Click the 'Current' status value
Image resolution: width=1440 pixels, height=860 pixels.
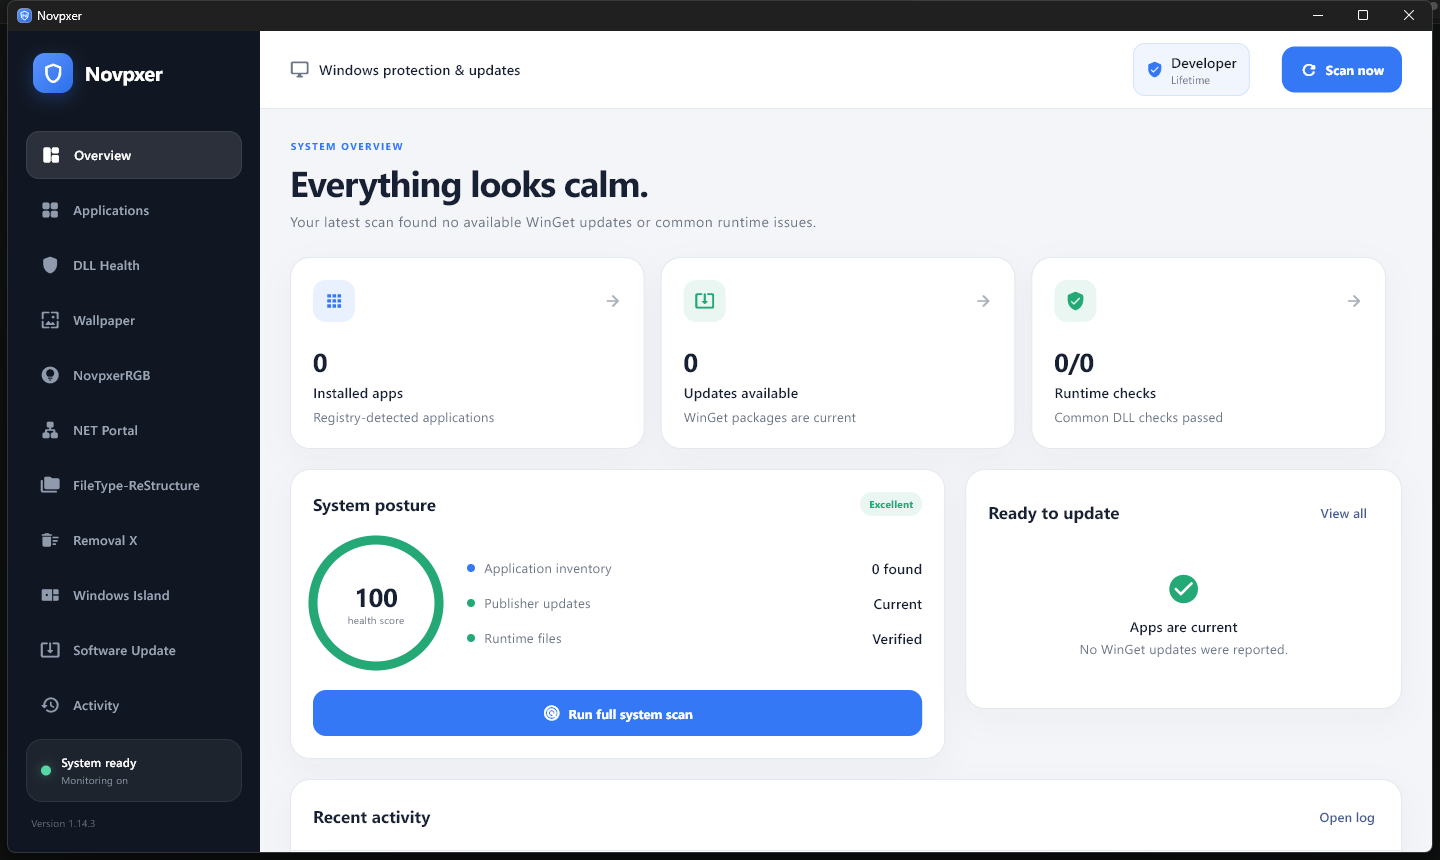tap(898, 604)
